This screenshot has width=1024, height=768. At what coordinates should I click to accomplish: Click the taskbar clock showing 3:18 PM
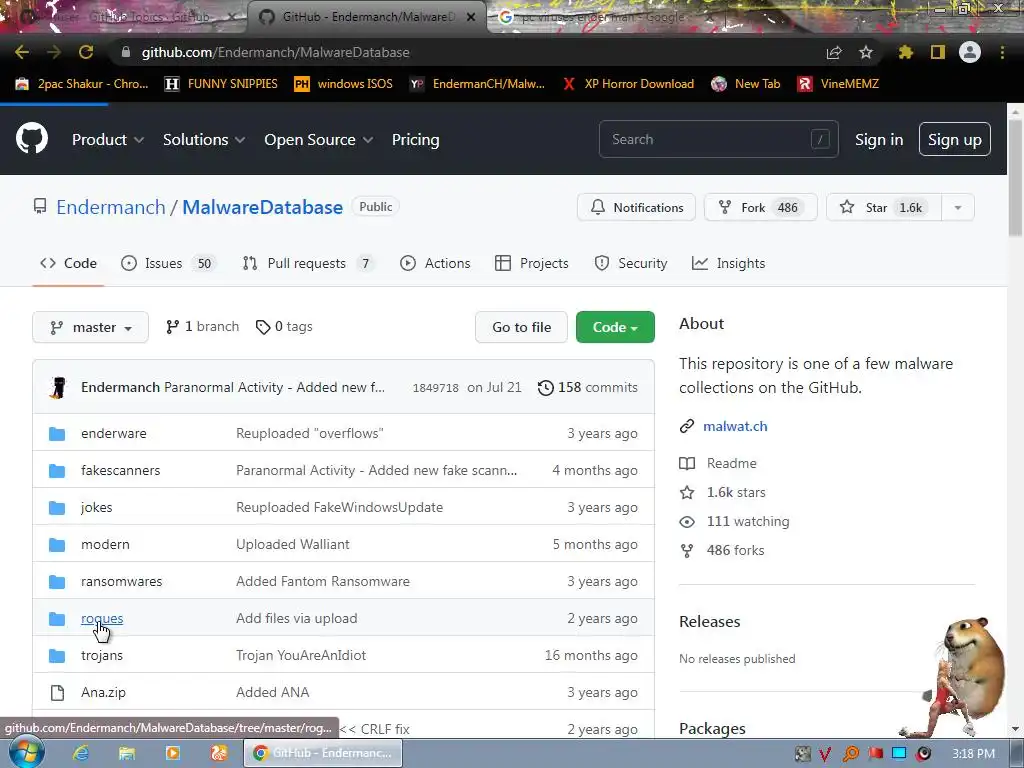973,754
